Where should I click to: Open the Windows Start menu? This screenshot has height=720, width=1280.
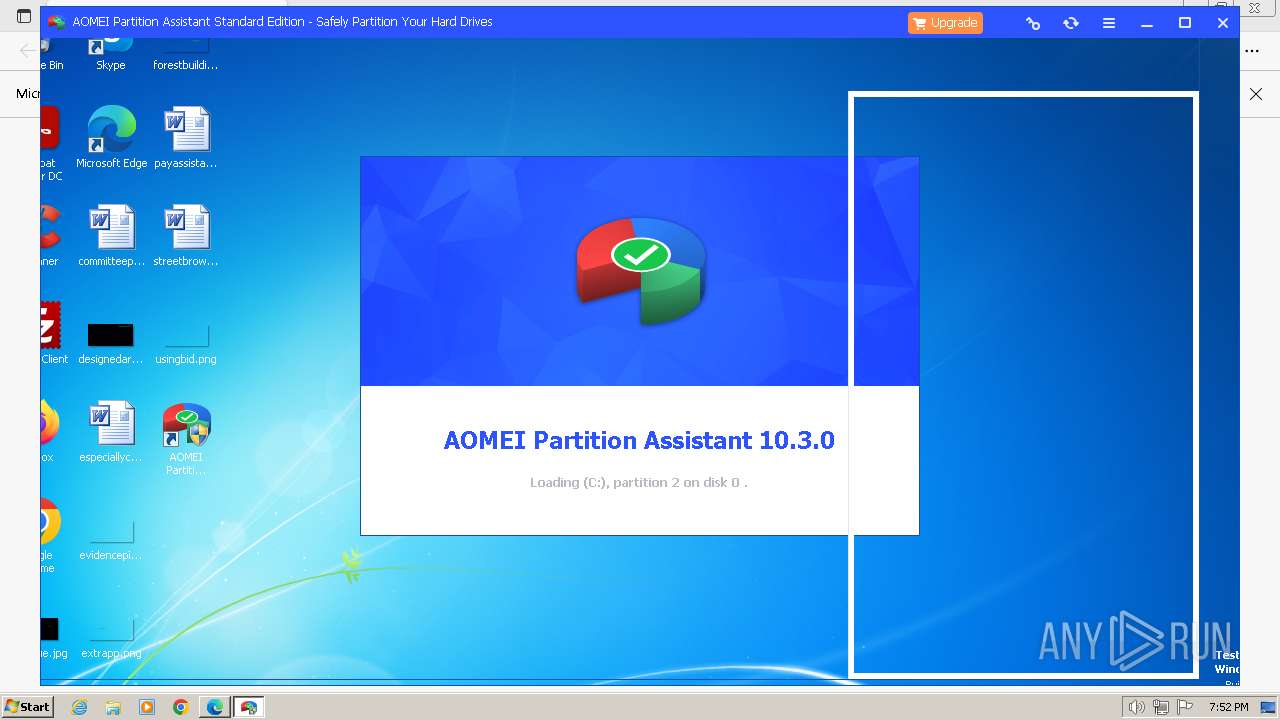coord(28,706)
